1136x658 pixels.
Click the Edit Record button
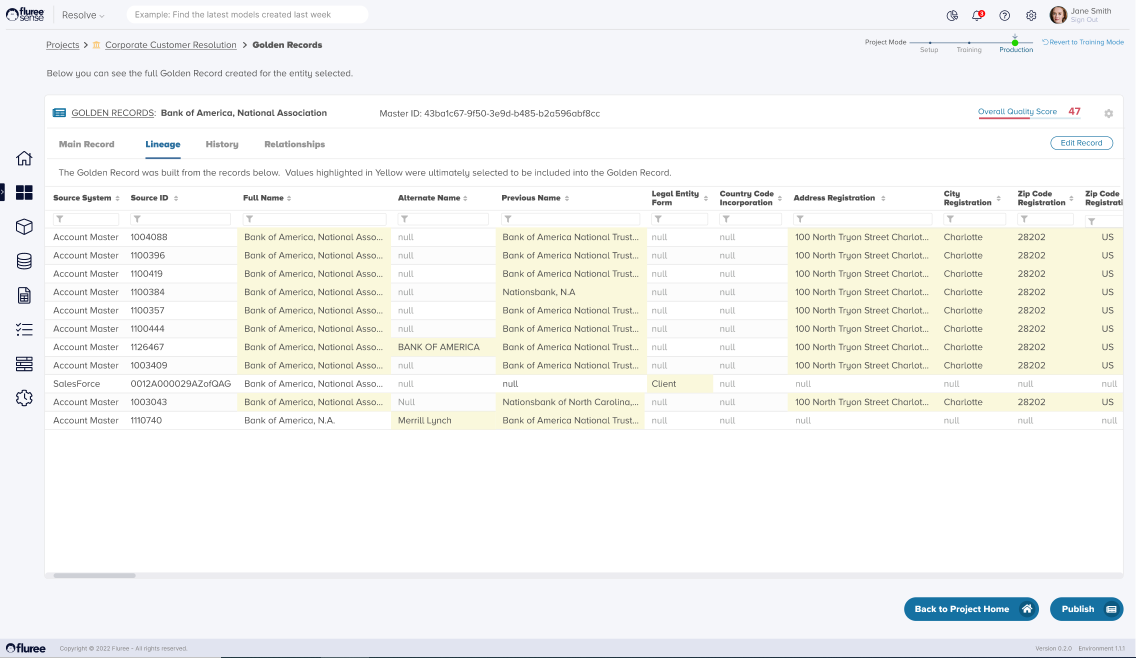click(x=1081, y=143)
